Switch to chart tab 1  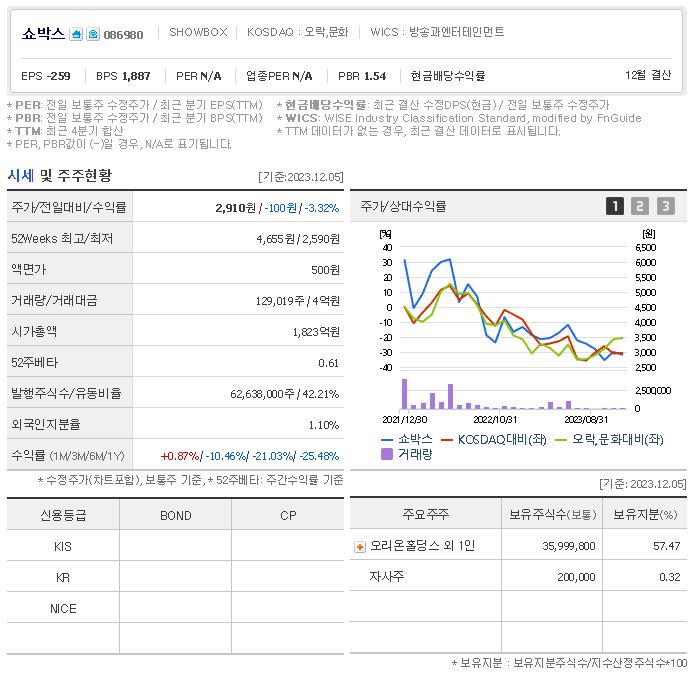(x=615, y=206)
